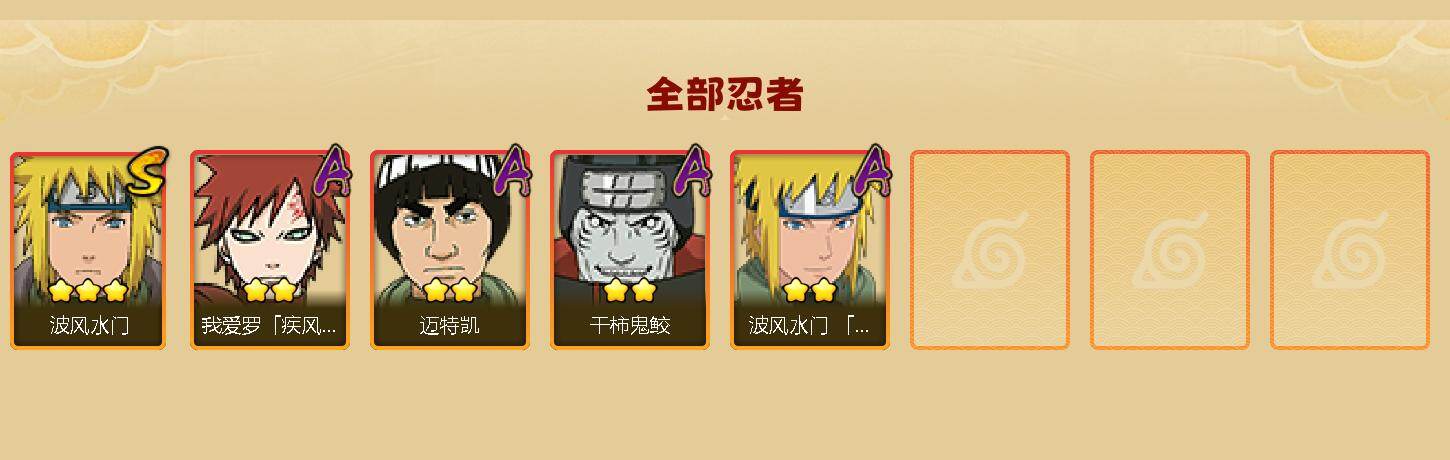Click the A rank badge on 我爱罗 card
Viewport: 1450px width, 460px height.
(333, 171)
